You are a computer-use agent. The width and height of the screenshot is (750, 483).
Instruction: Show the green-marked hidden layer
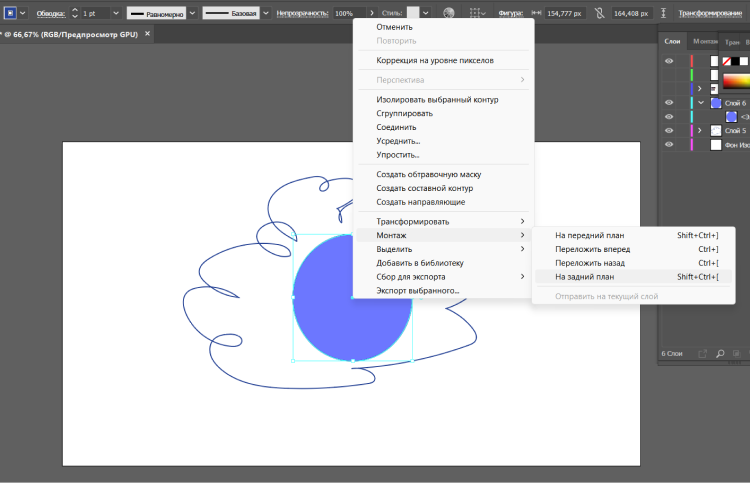[669, 75]
